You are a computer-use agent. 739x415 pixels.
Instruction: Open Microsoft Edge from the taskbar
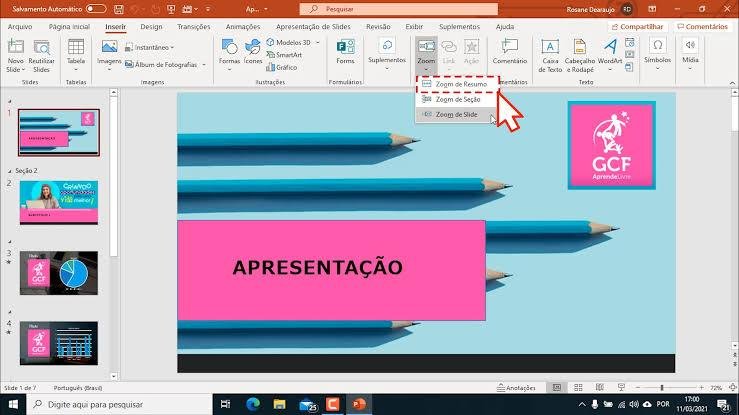(253, 404)
